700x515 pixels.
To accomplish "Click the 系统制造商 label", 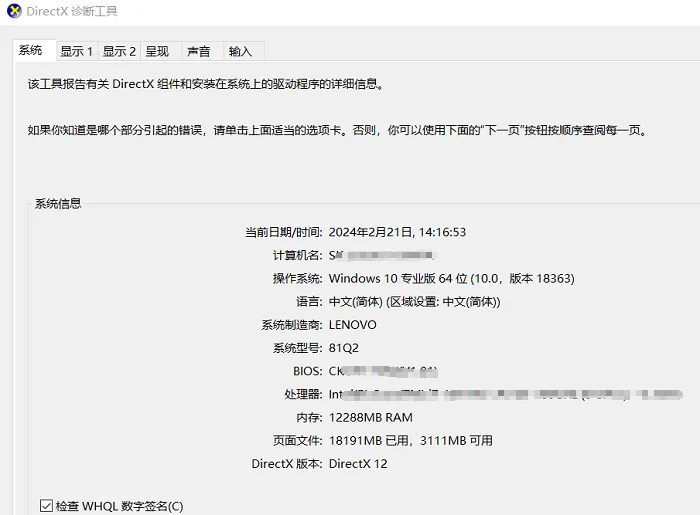I will click(x=292, y=325).
